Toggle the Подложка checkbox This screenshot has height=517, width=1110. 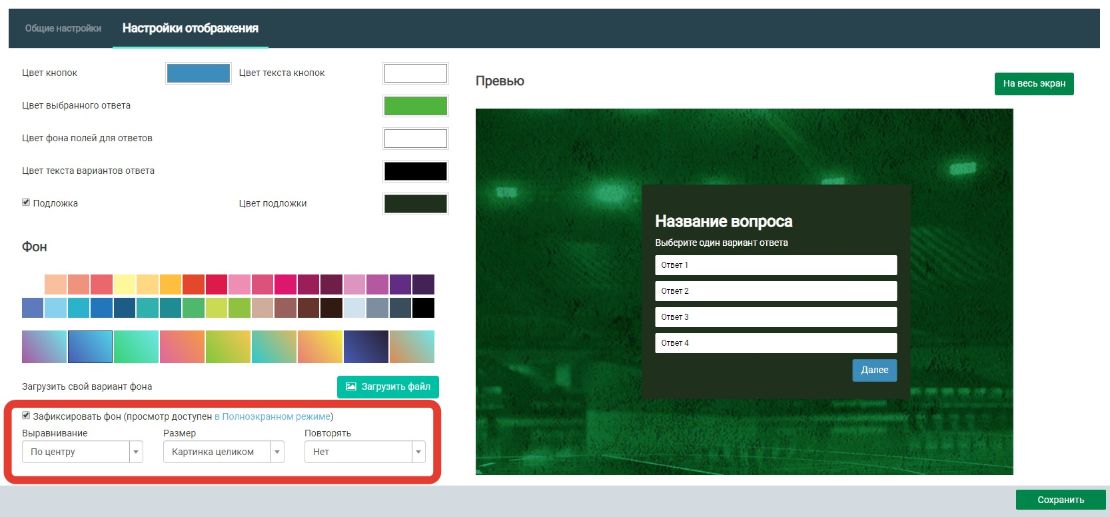click(26, 203)
